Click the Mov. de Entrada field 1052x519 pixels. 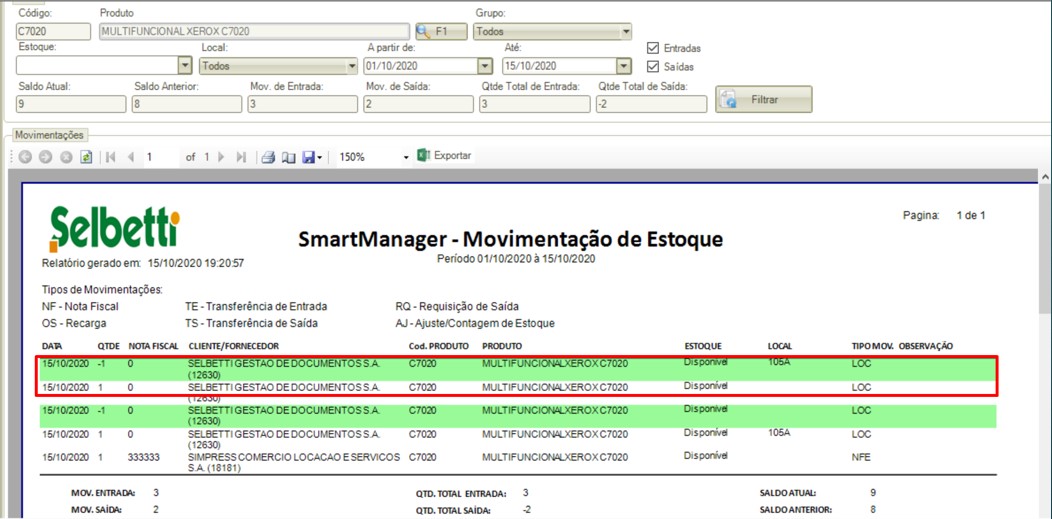pyautogui.click(x=303, y=104)
